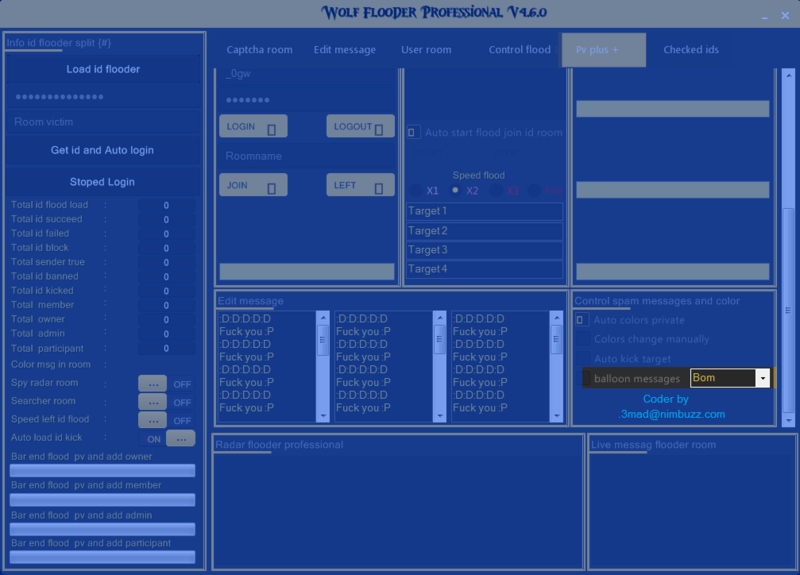
Task: Click Get id and Auto login
Action: (103, 151)
